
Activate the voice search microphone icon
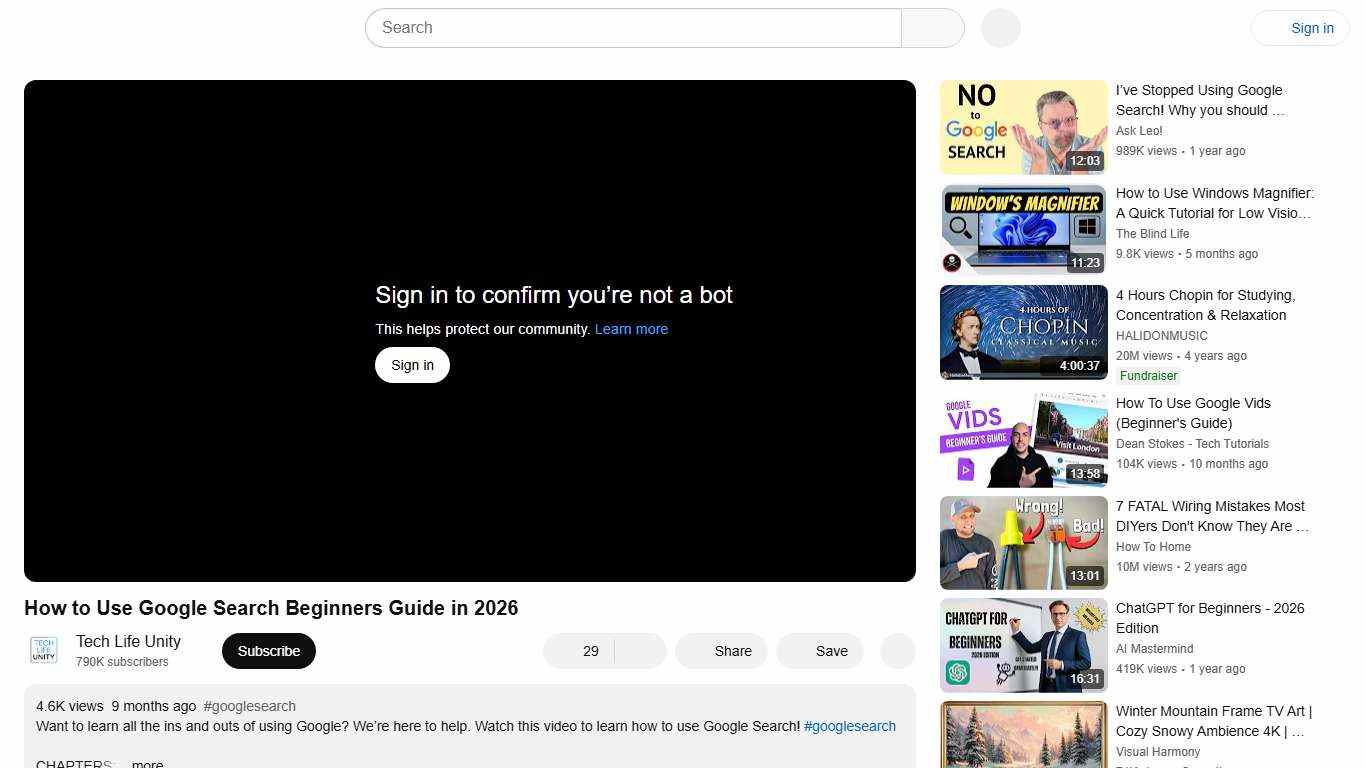point(999,27)
